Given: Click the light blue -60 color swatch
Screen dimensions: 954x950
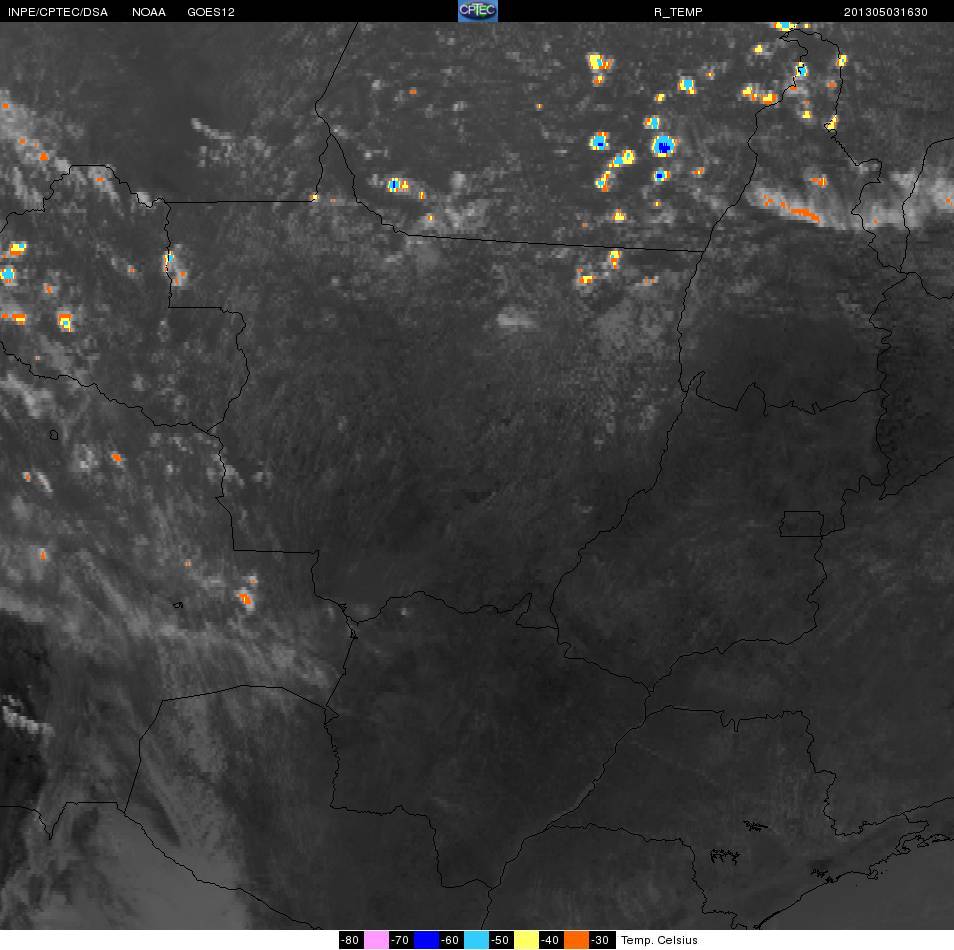Looking at the screenshot, I should click(x=476, y=940).
